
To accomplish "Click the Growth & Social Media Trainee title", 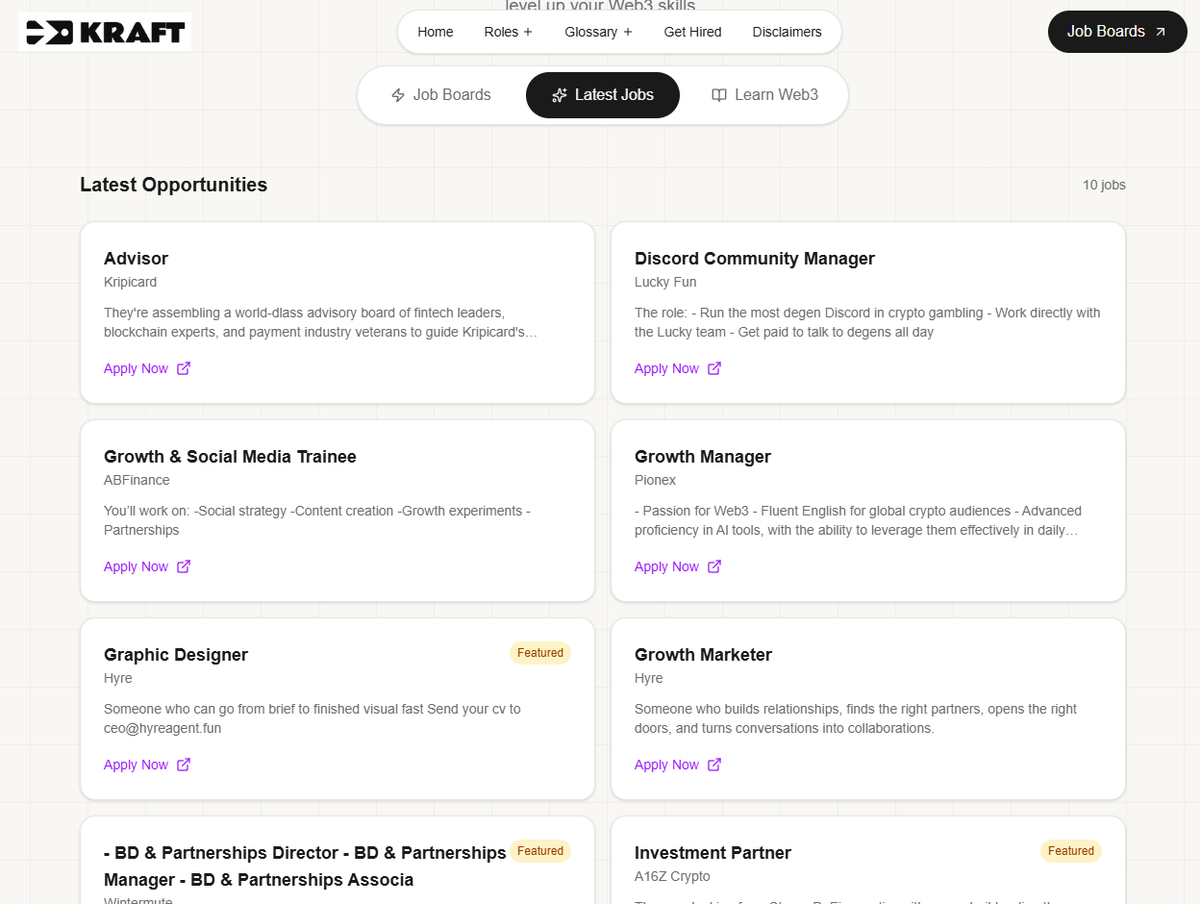I will coord(230,456).
